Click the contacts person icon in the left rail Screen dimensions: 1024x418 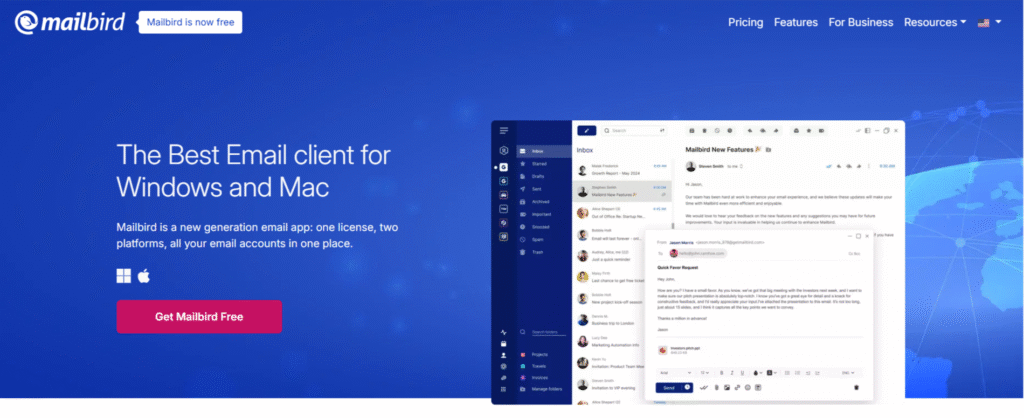pyautogui.click(x=504, y=355)
